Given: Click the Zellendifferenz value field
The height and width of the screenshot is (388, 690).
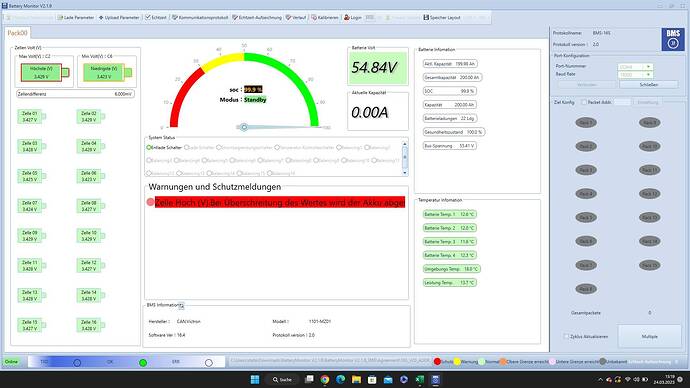Looking at the screenshot, I should pyautogui.click(x=75, y=94).
